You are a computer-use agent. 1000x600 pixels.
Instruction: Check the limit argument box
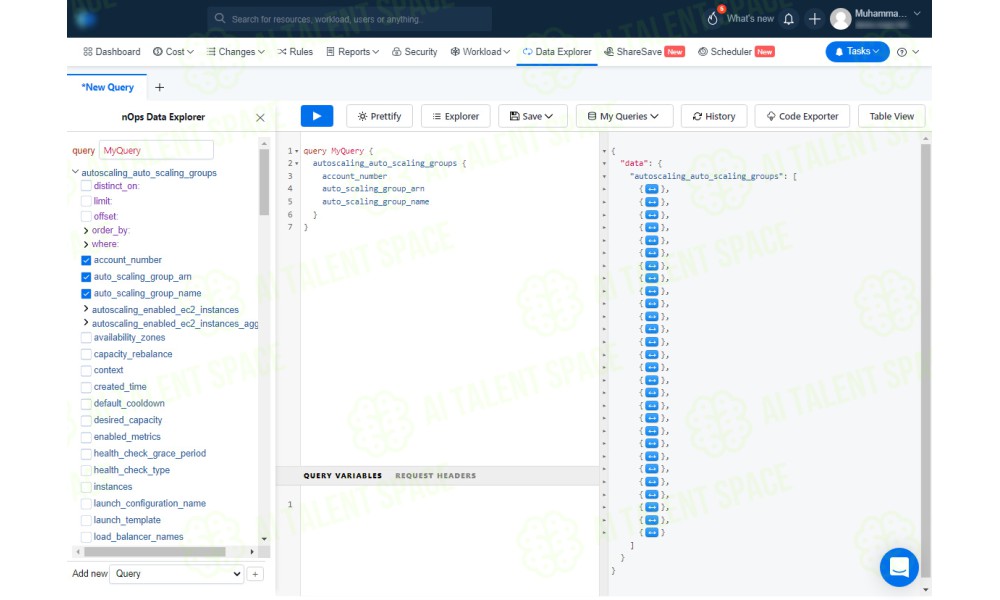coord(86,201)
